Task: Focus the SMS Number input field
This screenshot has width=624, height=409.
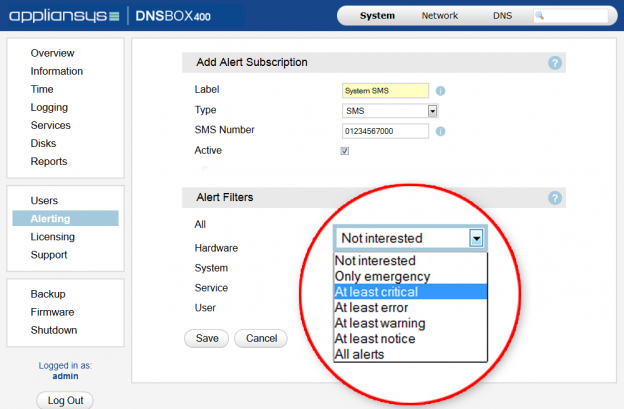Action: [385, 131]
